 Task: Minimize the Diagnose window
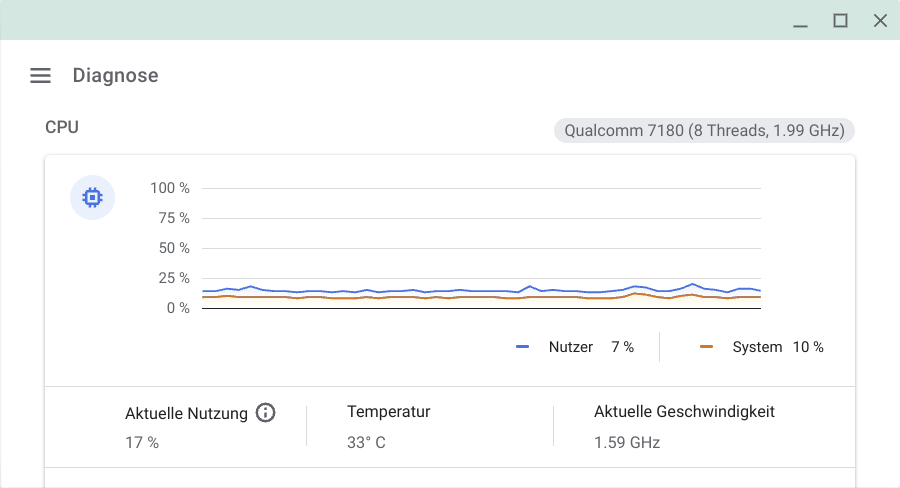click(801, 21)
